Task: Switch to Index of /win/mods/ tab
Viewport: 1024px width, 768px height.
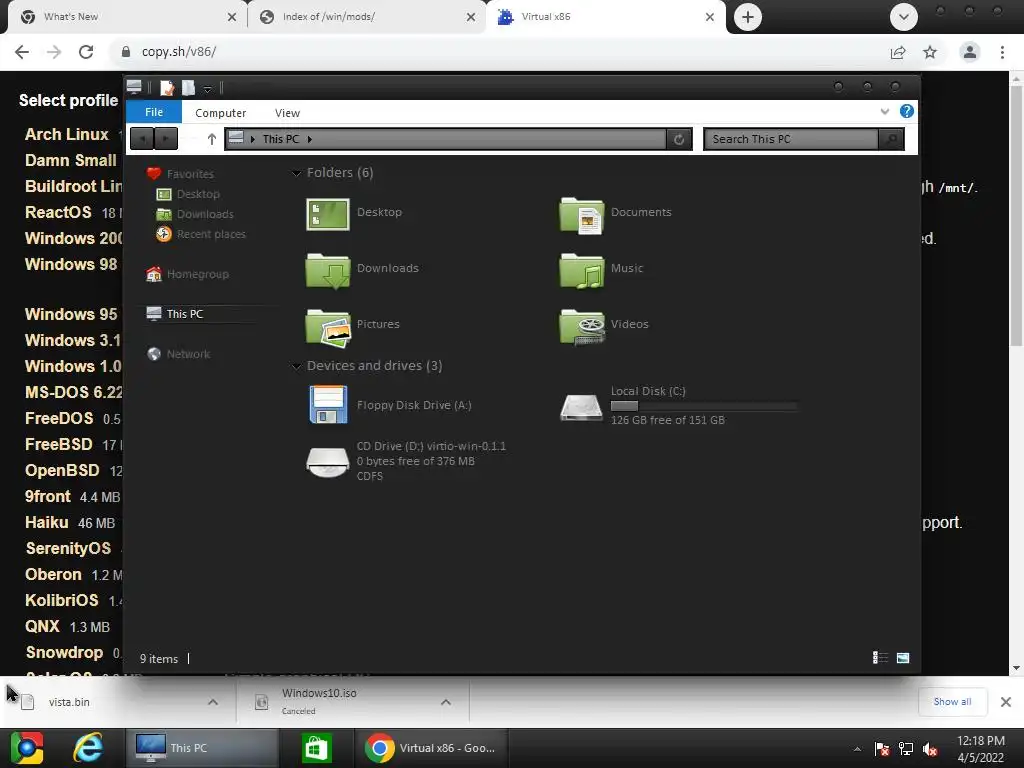Action: pyautogui.click(x=368, y=17)
